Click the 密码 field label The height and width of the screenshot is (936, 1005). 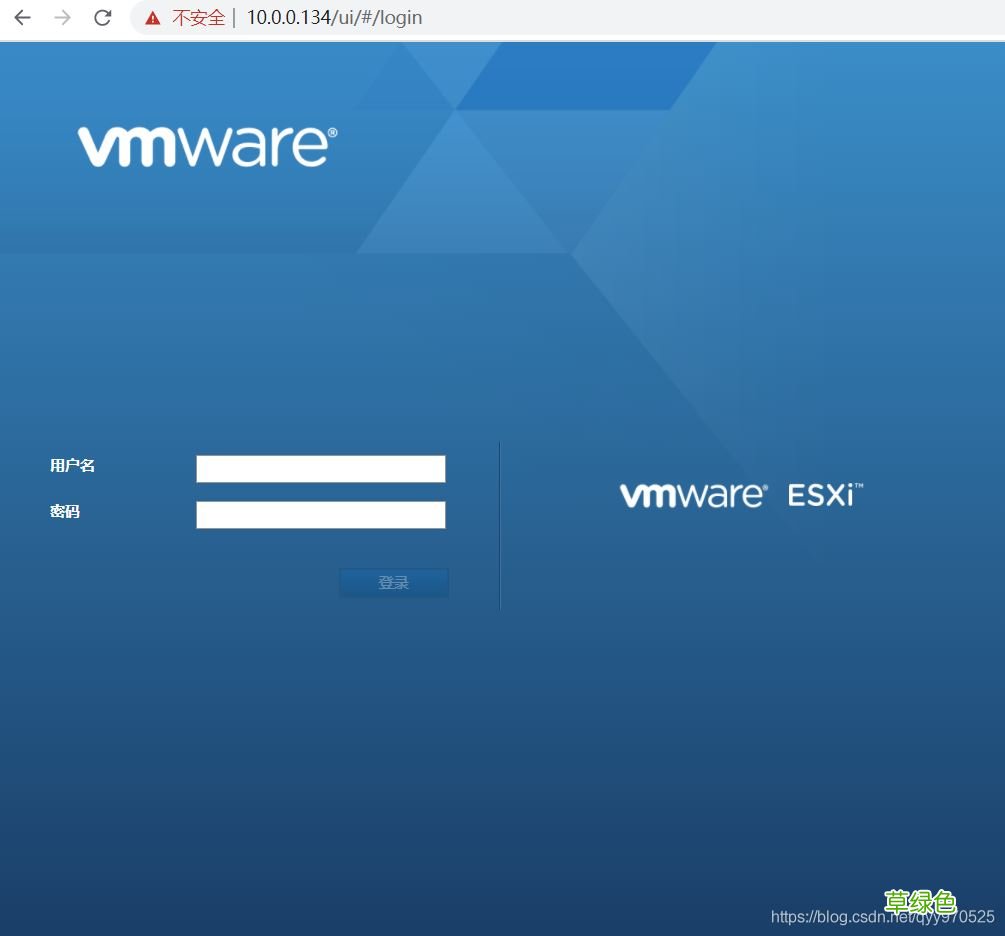(64, 511)
